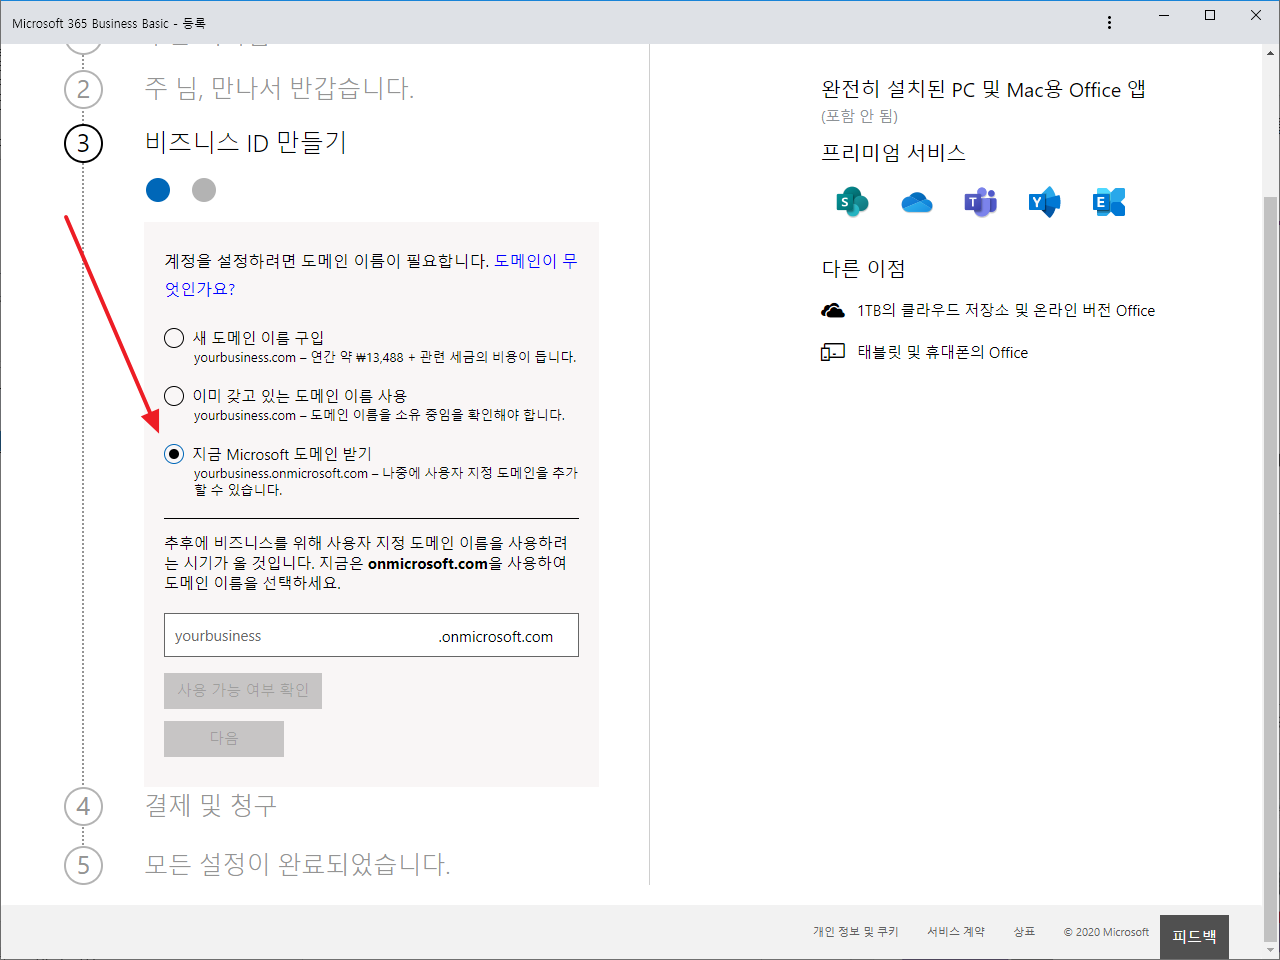Click '© 2020 Microsoft' footer text
This screenshot has height=960, width=1280.
pos(1106,932)
